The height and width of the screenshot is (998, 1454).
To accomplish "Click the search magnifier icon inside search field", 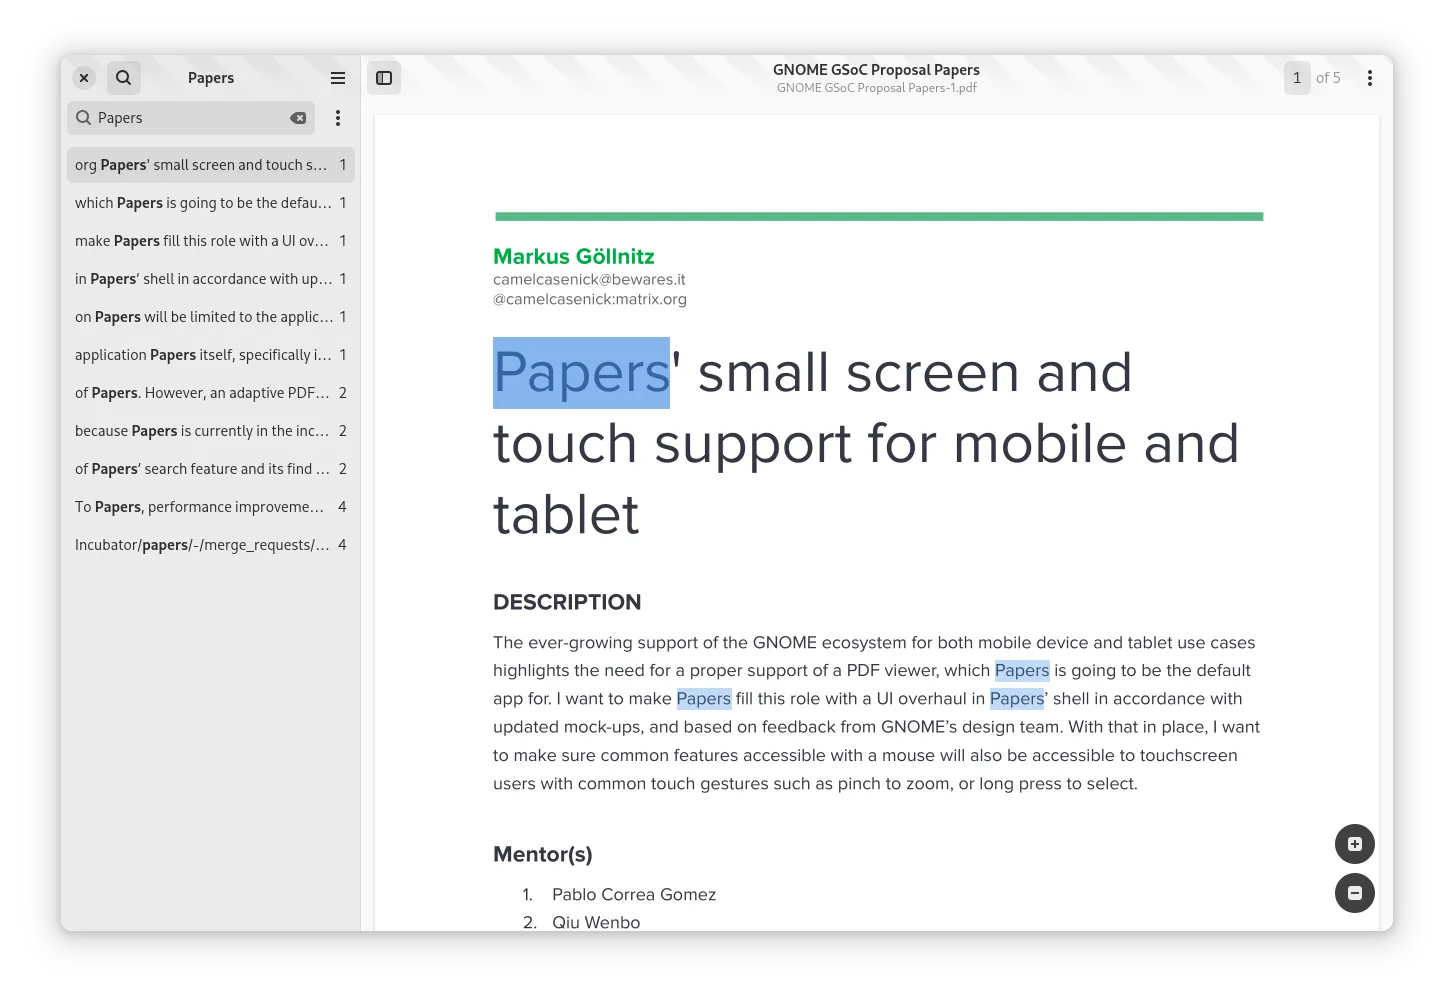I will 84,118.
